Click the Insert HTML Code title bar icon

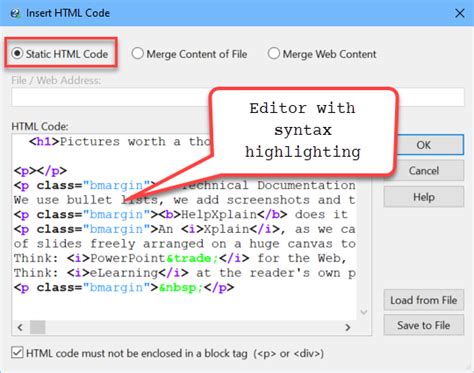tap(15, 13)
